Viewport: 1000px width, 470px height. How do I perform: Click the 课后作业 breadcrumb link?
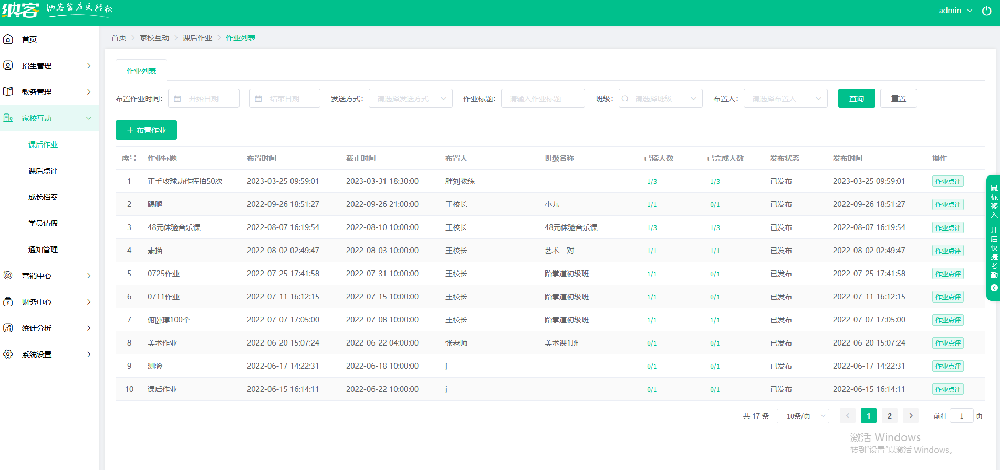(x=197, y=38)
